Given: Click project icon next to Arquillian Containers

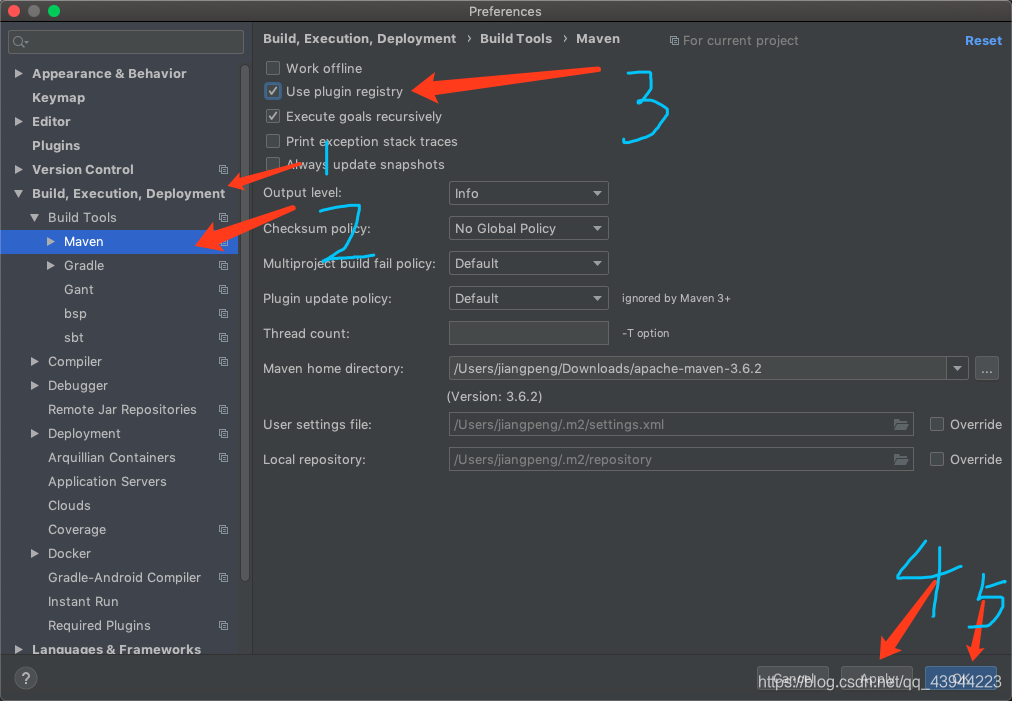Looking at the screenshot, I should [223, 457].
